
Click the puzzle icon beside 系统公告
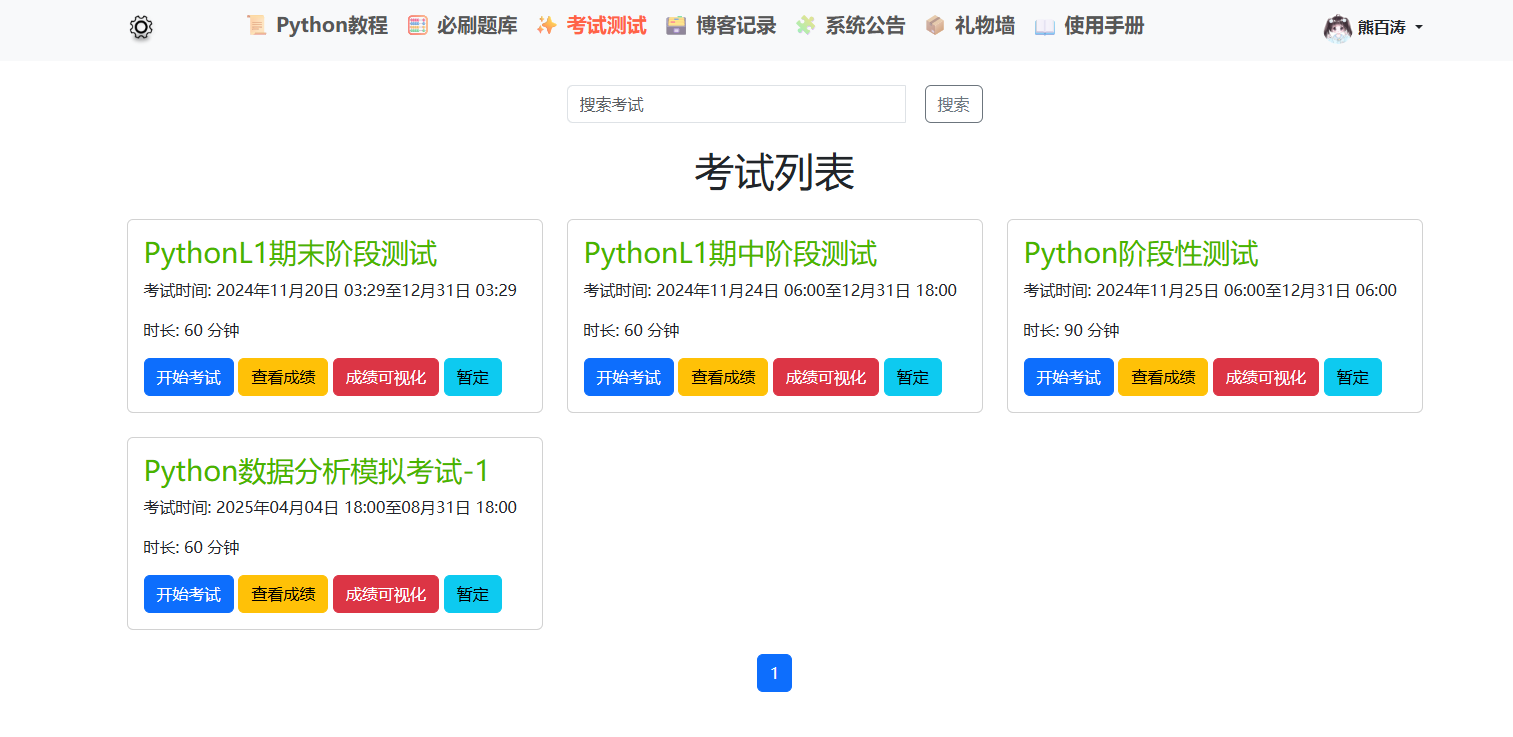pyautogui.click(x=806, y=26)
